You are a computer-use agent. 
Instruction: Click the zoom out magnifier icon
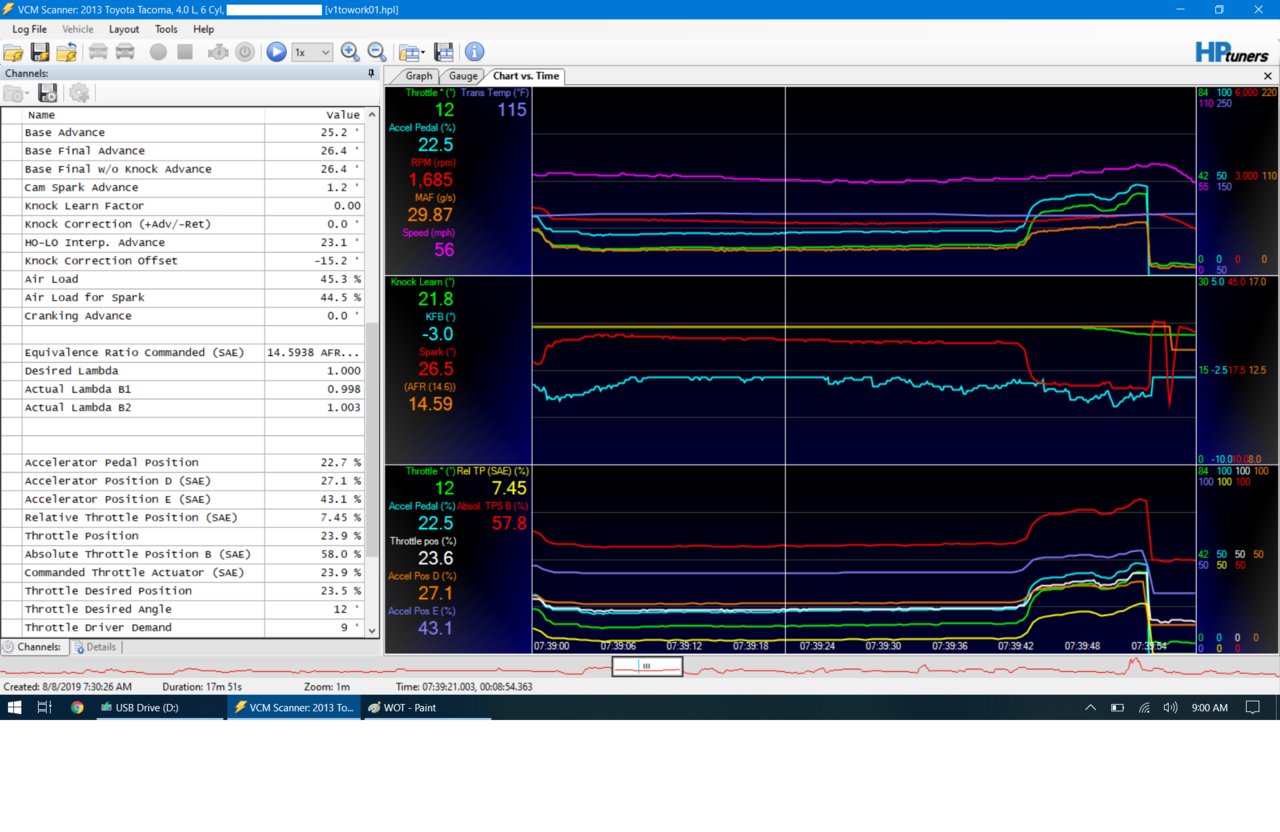[377, 52]
